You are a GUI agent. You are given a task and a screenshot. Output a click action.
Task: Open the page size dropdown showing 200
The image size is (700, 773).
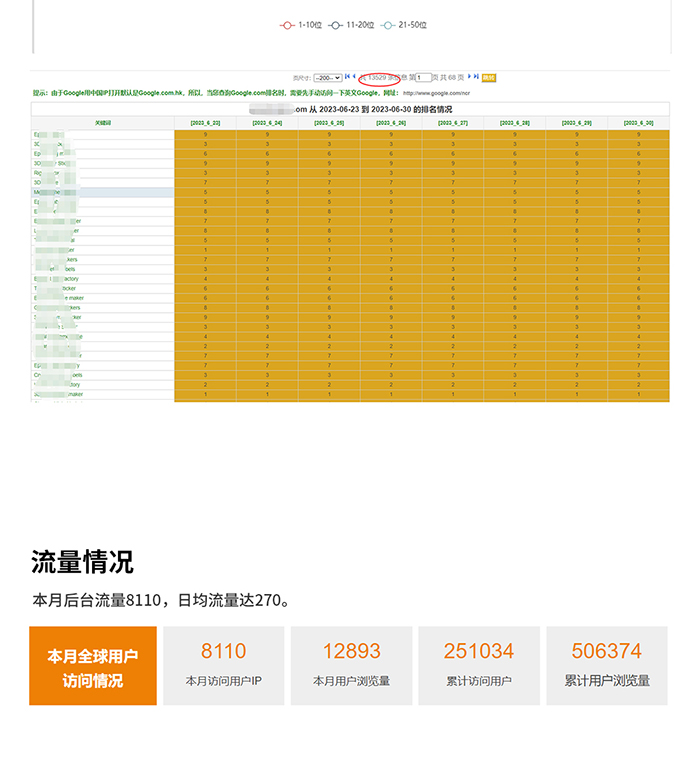pos(328,78)
